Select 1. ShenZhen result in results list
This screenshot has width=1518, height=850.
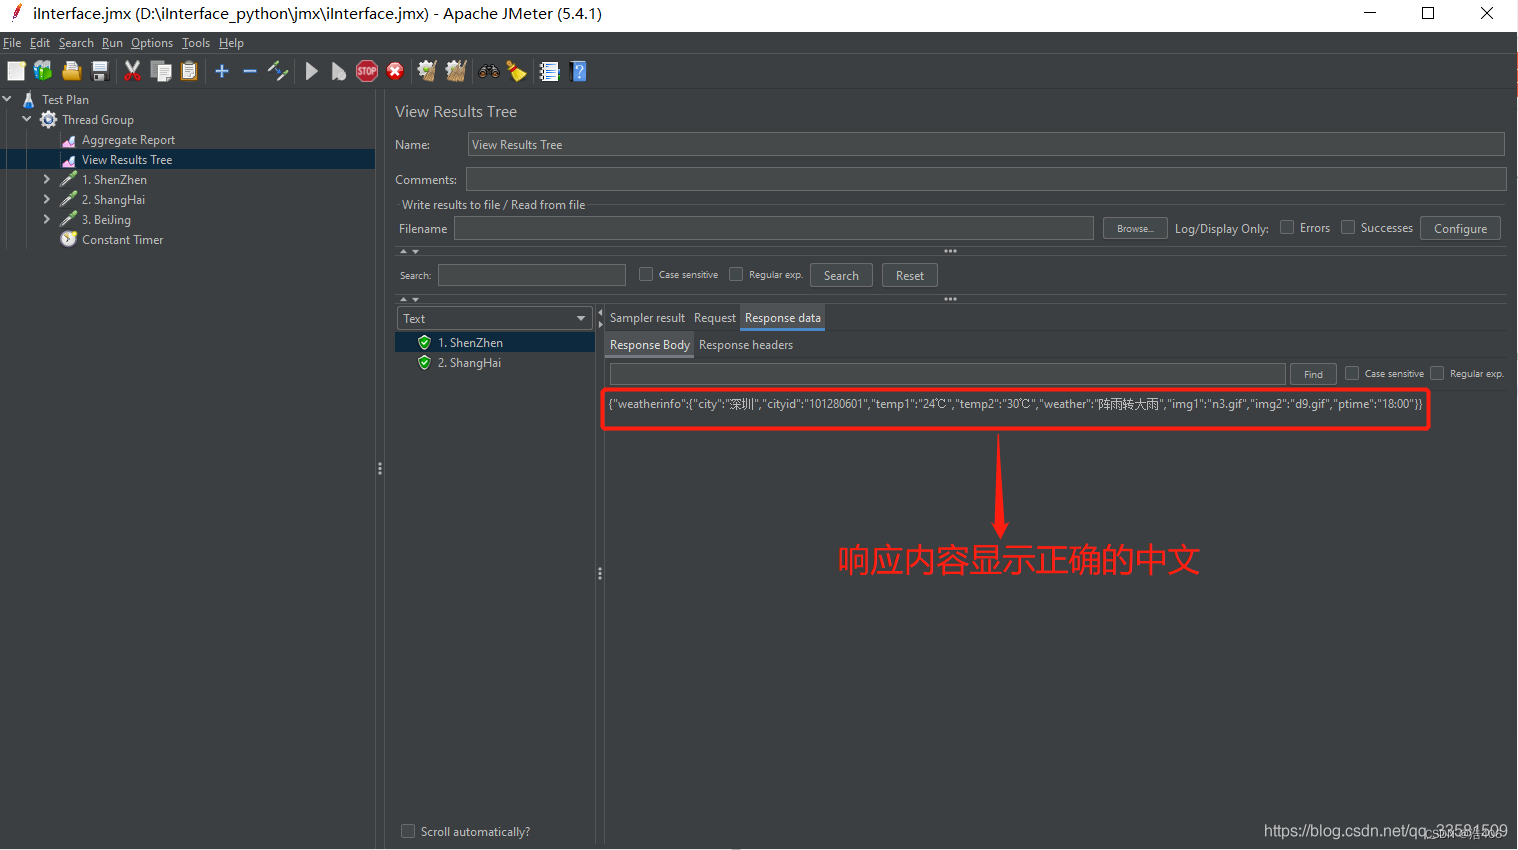[495, 342]
